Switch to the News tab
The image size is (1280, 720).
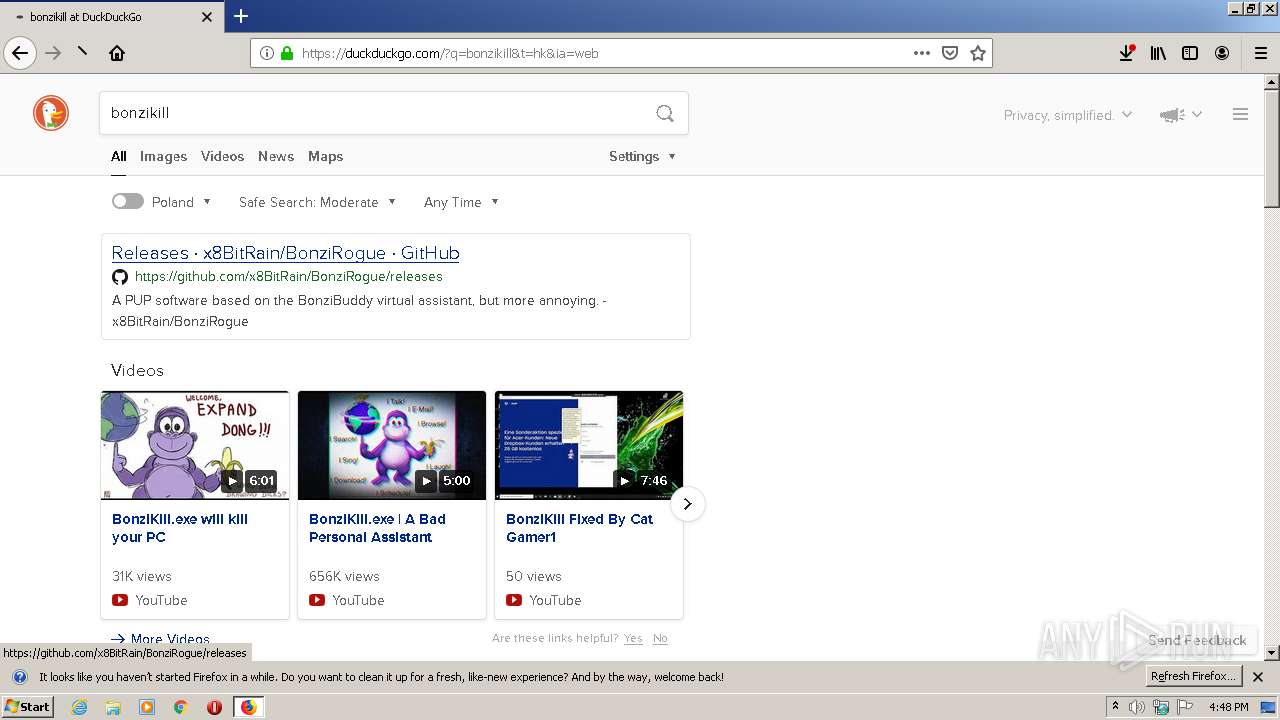point(276,156)
